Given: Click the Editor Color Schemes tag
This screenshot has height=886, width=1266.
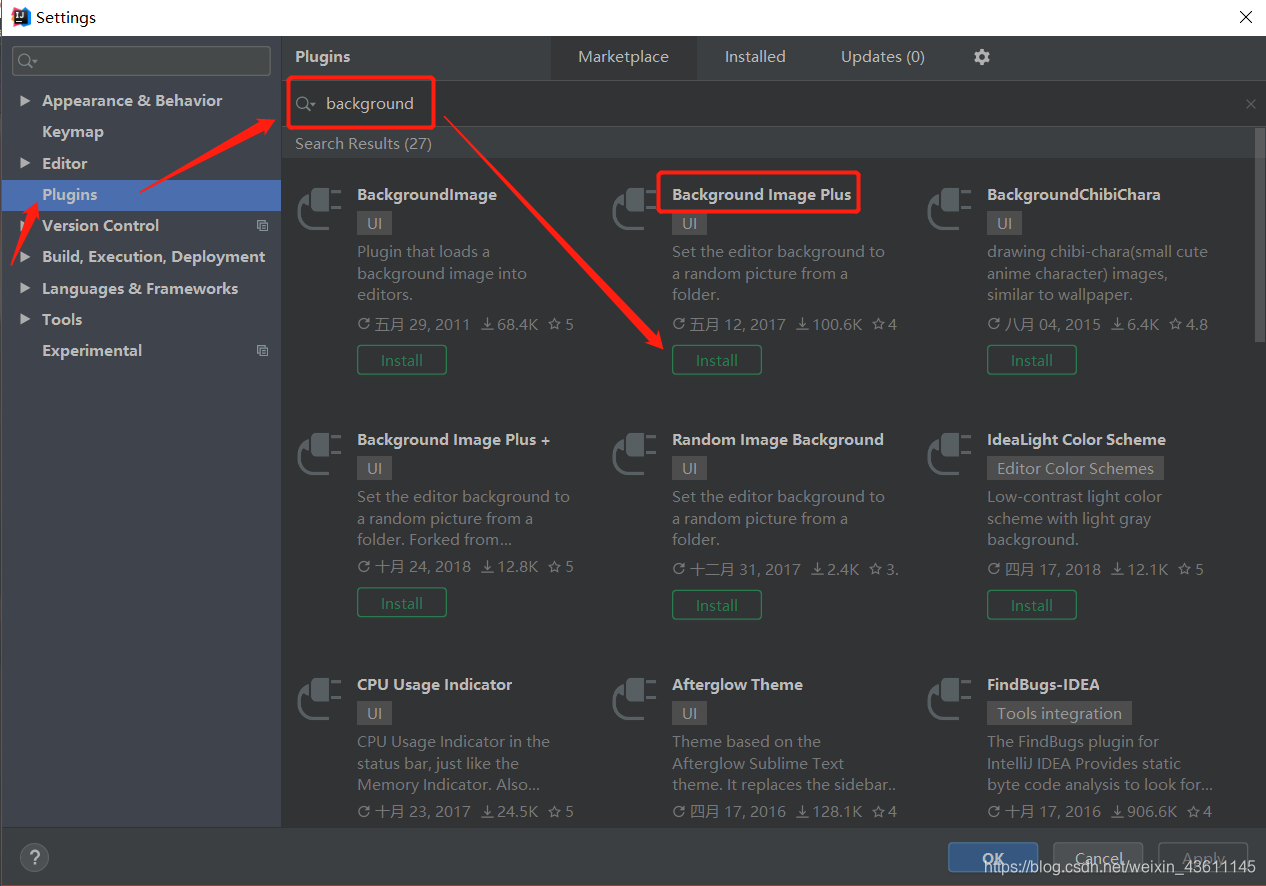Looking at the screenshot, I should coord(1075,468).
